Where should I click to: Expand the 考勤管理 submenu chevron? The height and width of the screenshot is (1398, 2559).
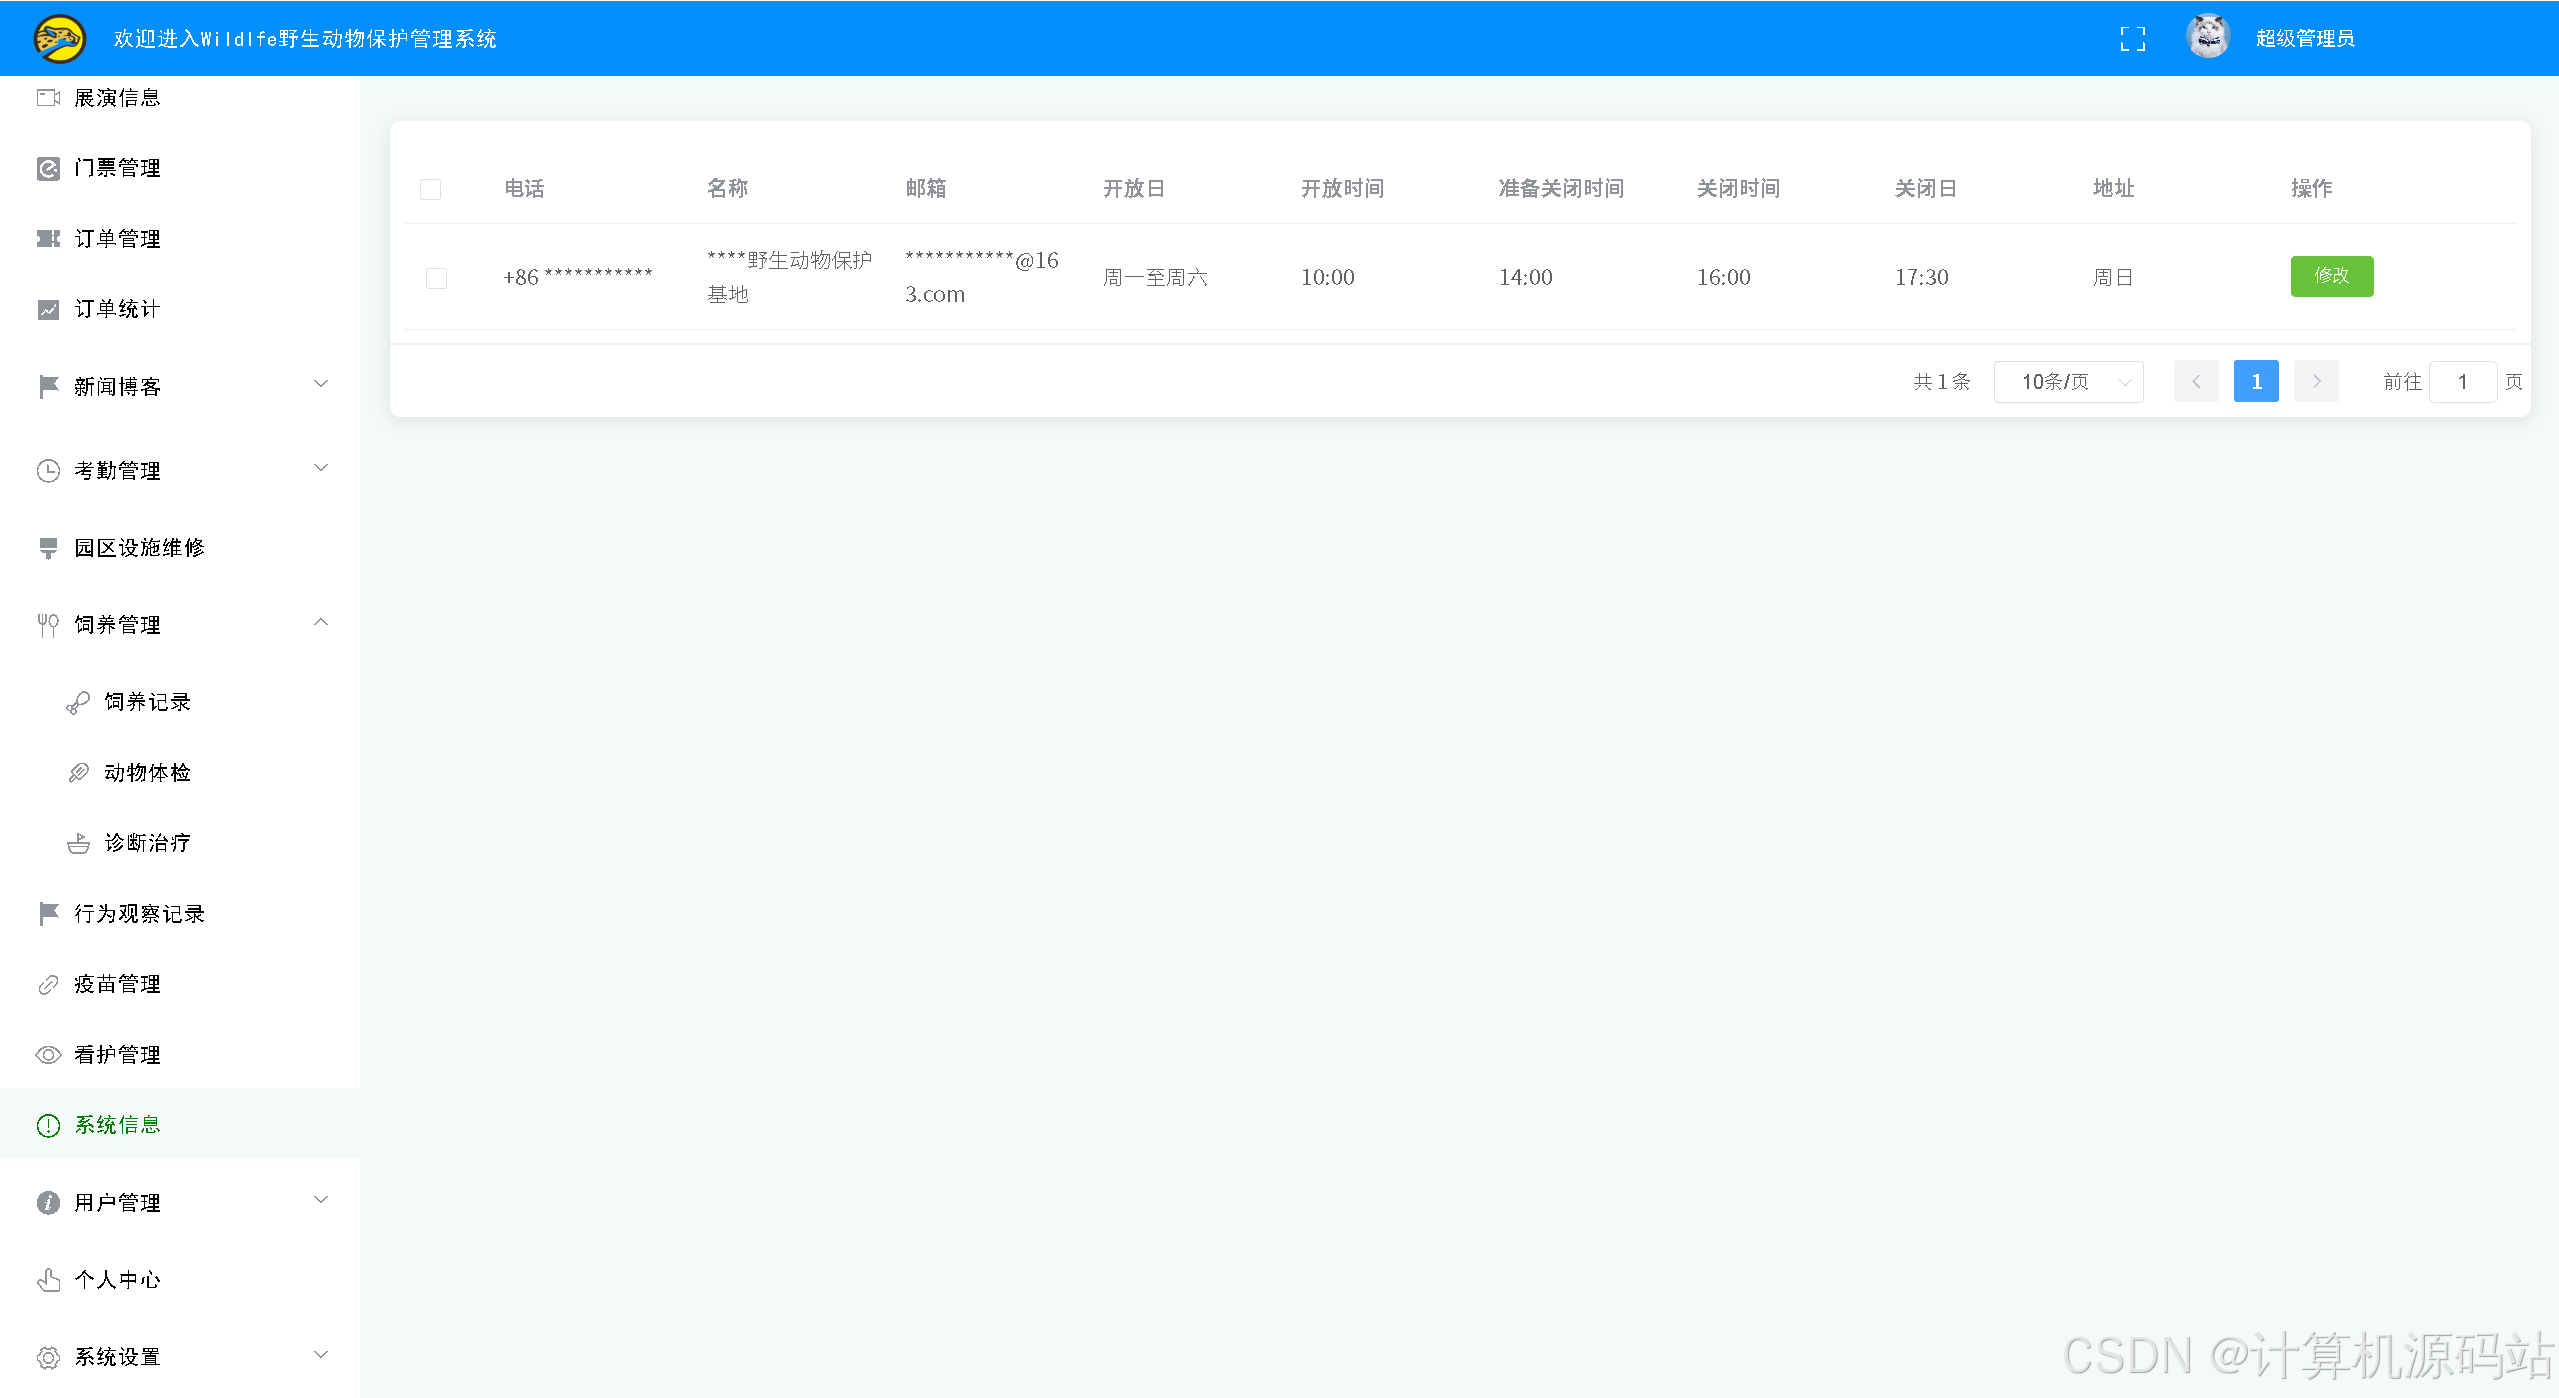[x=321, y=468]
